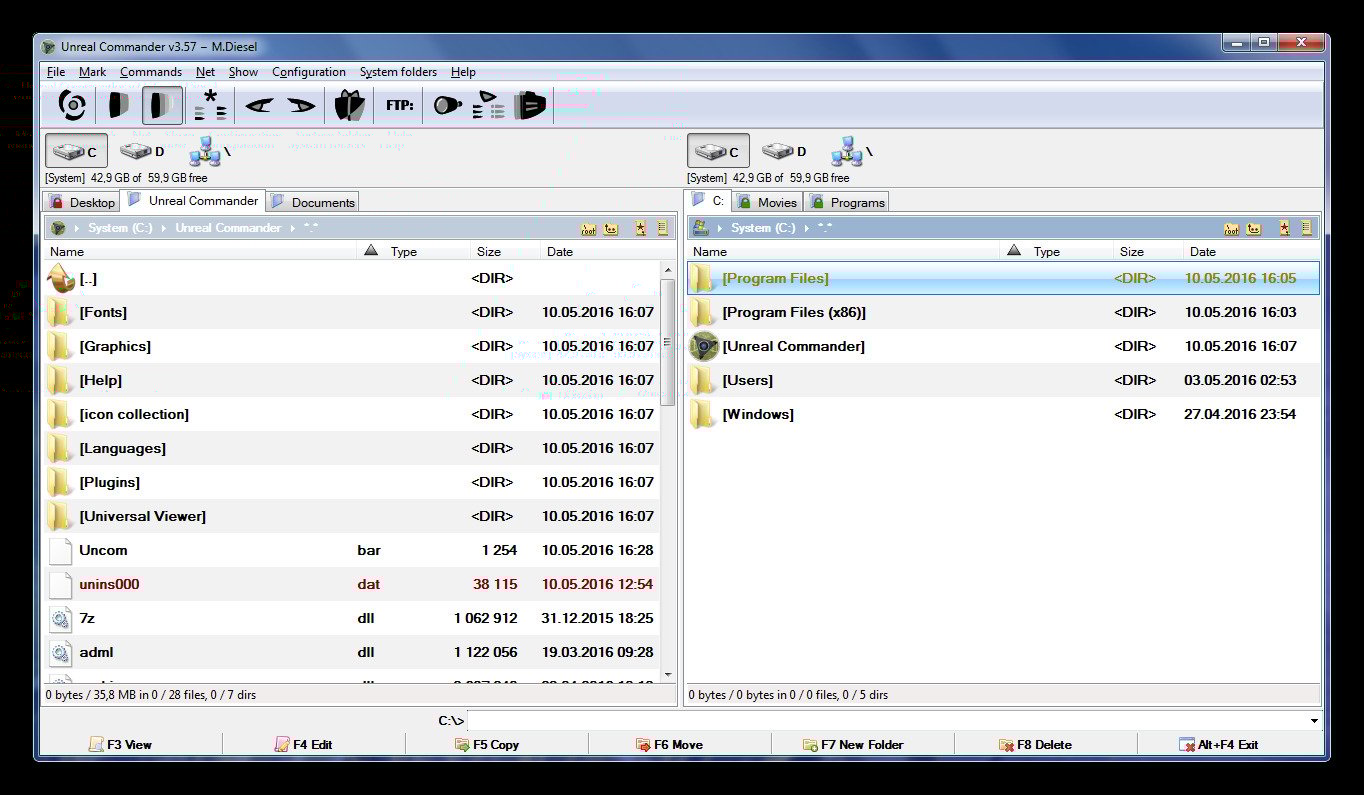Open history list icon in right panel
This screenshot has width=1364, height=795.
pos(1305,228)
